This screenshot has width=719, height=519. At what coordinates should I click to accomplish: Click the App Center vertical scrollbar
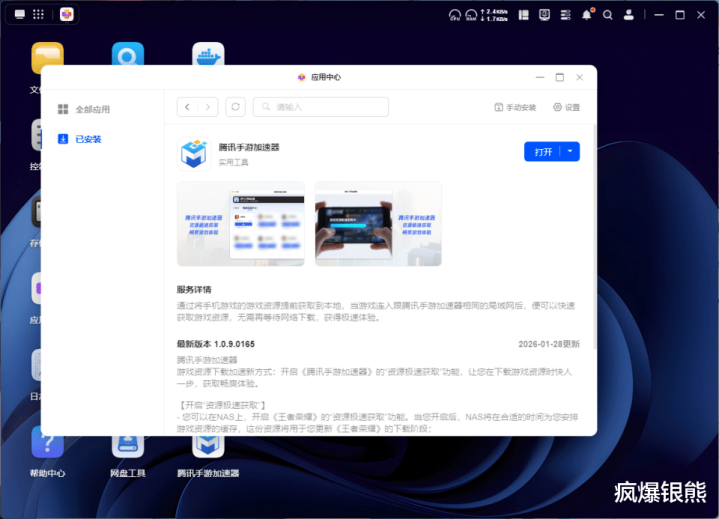[x=595, y=238]
